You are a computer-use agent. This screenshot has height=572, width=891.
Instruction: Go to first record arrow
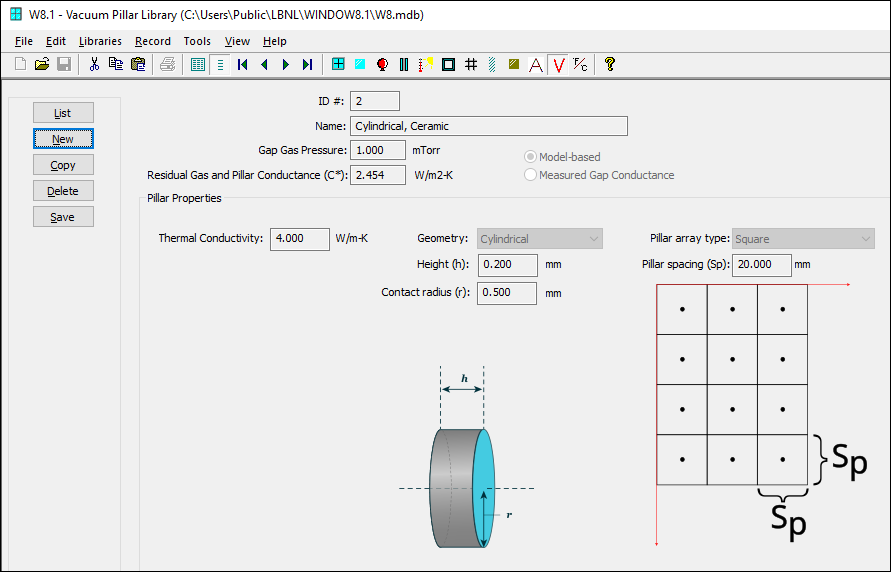pyautogui.click(x=243, y=65)
